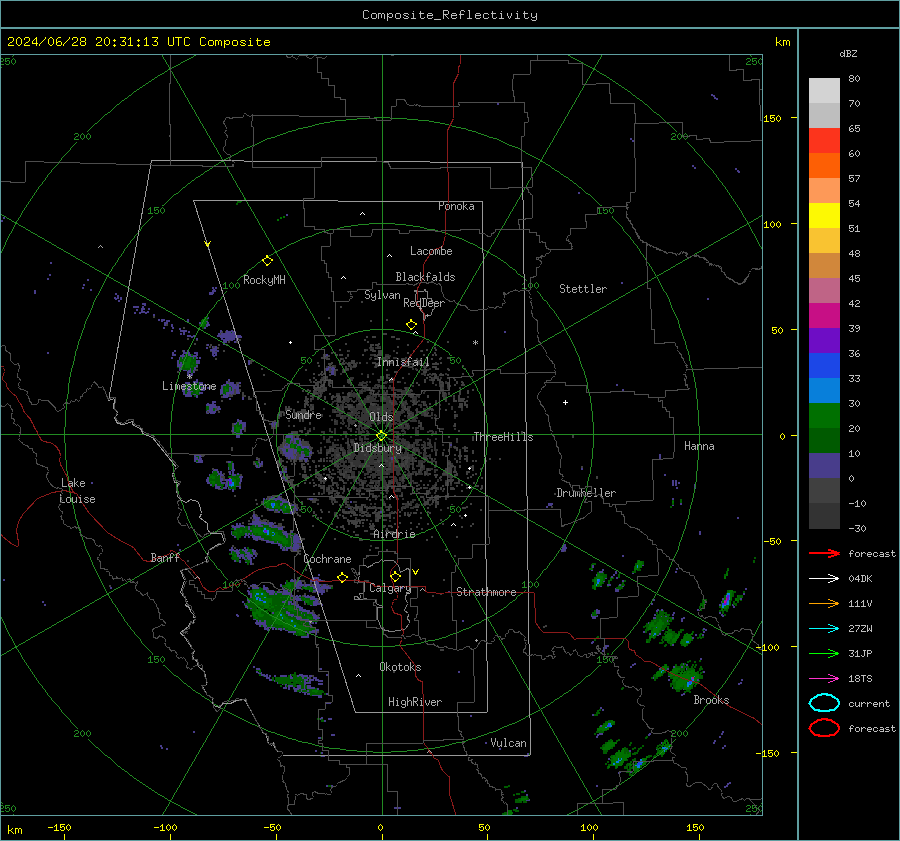Click the Stettler label

(583, 289)
